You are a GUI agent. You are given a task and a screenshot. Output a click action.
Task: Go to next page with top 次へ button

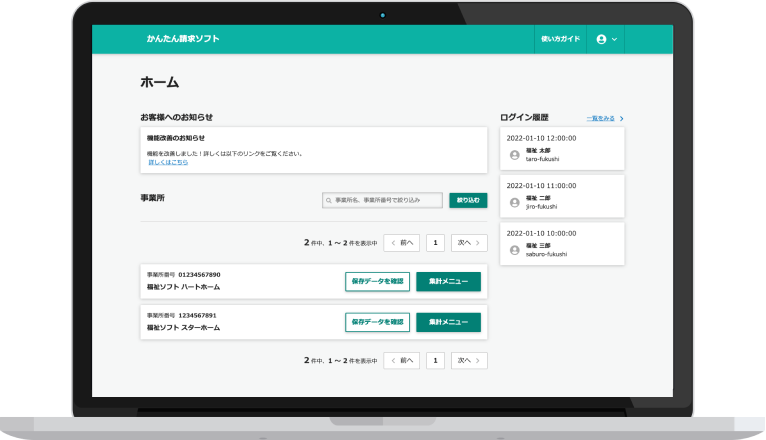click(469, 242)
